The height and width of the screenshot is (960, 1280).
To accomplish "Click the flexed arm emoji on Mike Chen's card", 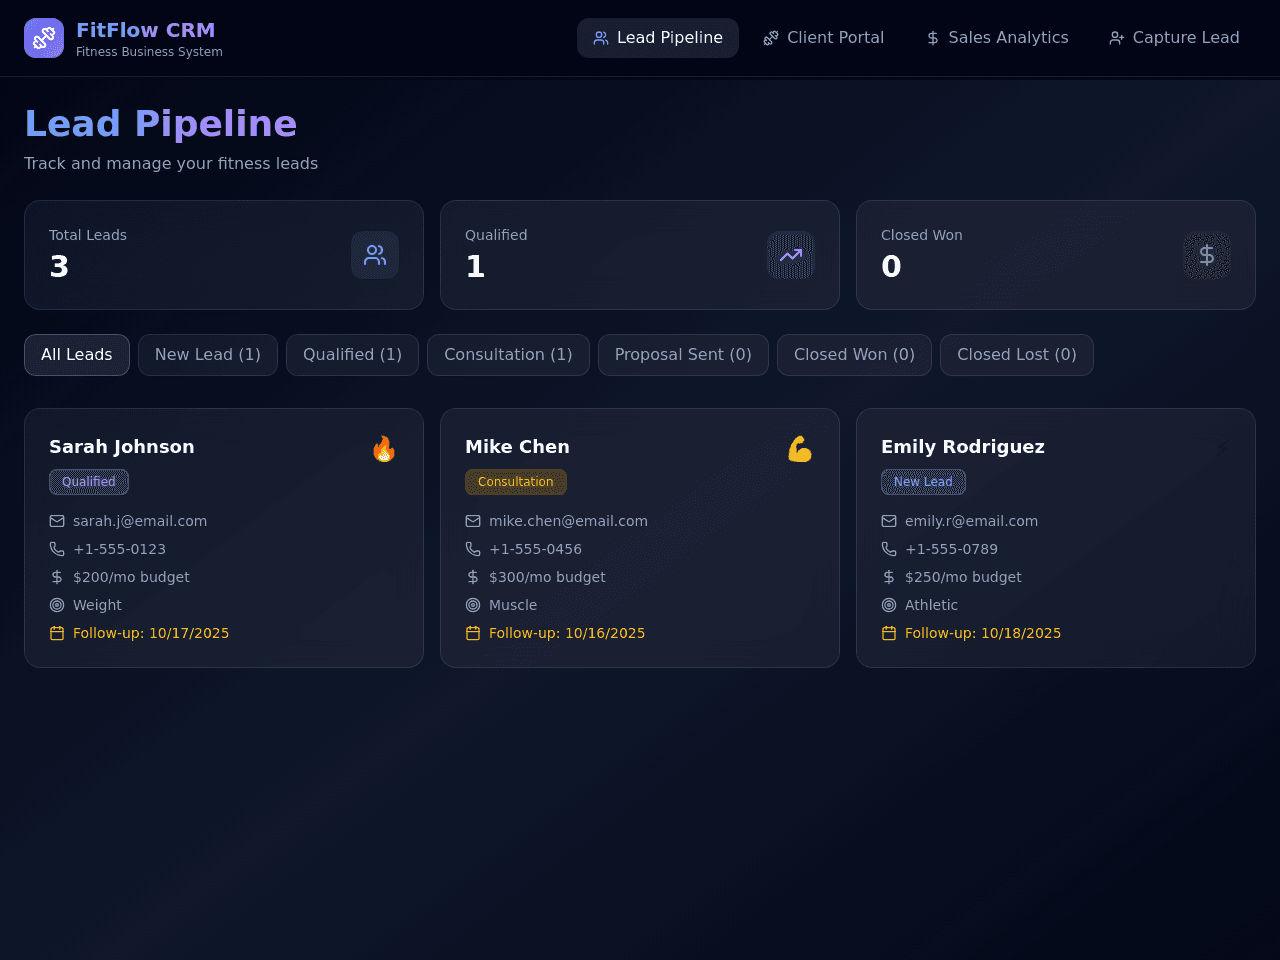I will tap(800, 449).
